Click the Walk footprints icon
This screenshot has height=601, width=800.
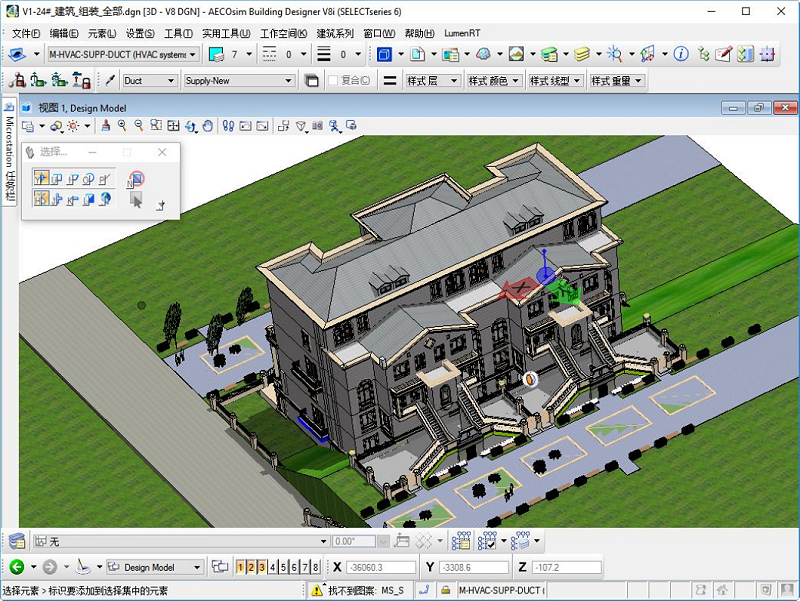(228, 126)
